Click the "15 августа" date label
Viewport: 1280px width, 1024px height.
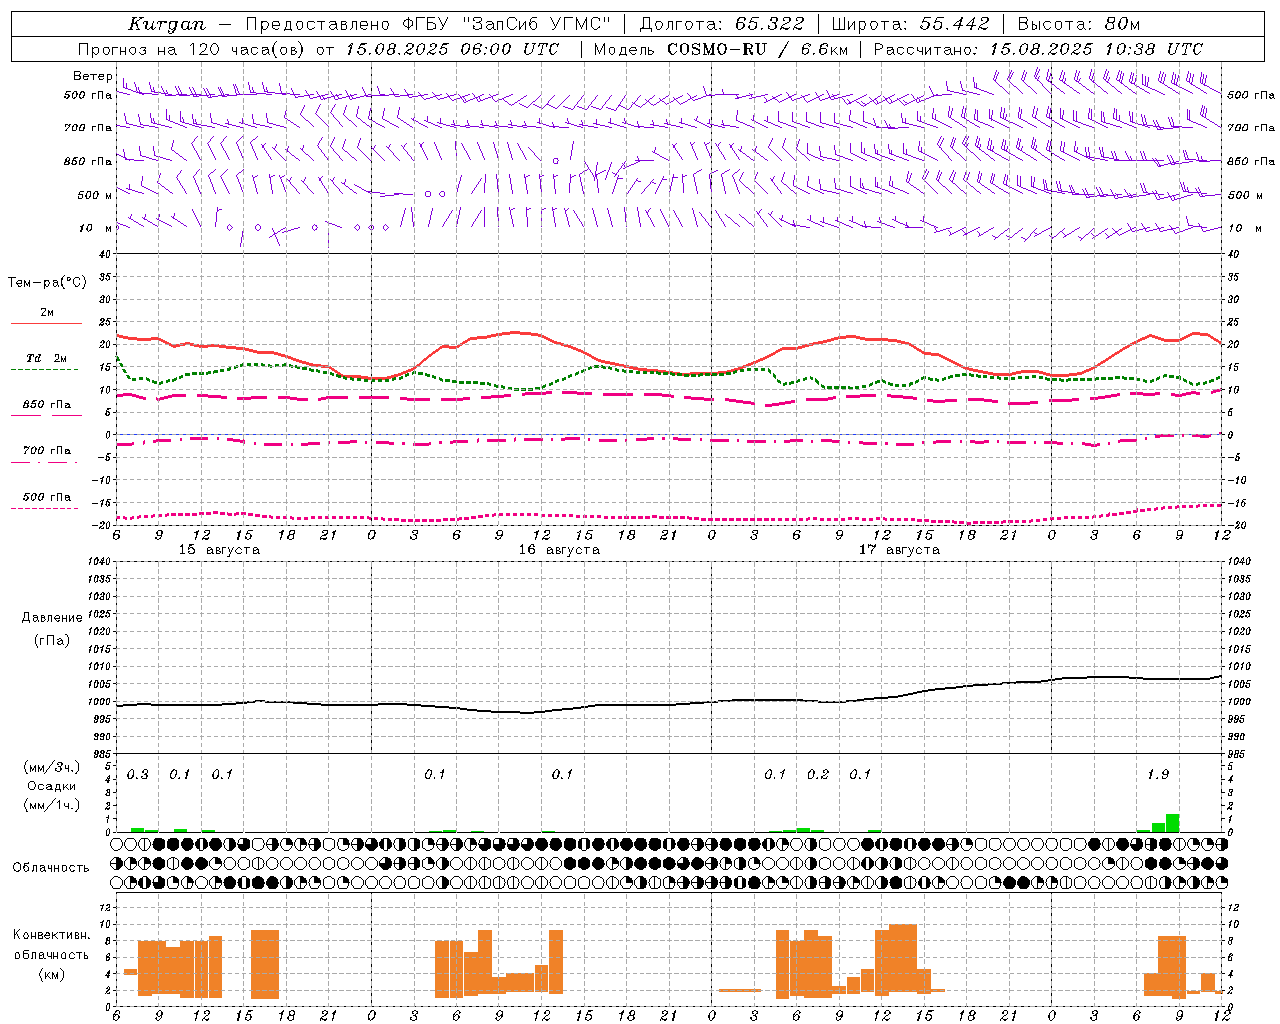tap(219, 550)
